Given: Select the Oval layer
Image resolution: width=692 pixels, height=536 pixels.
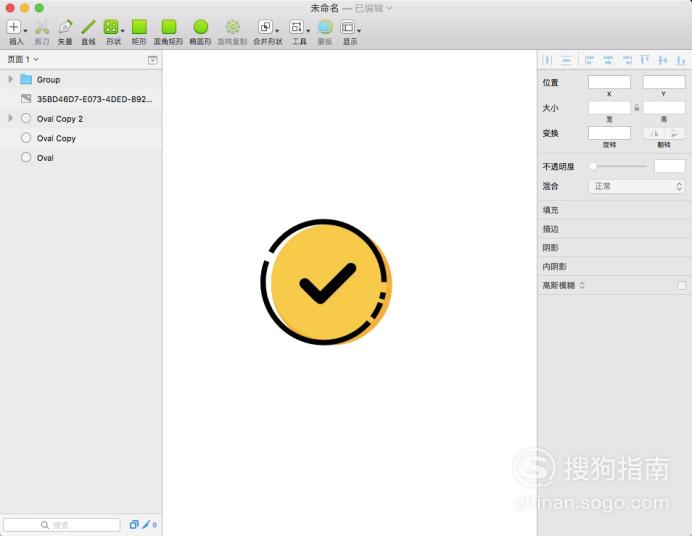Looking at the screenshot, I should tap(81, 157).
